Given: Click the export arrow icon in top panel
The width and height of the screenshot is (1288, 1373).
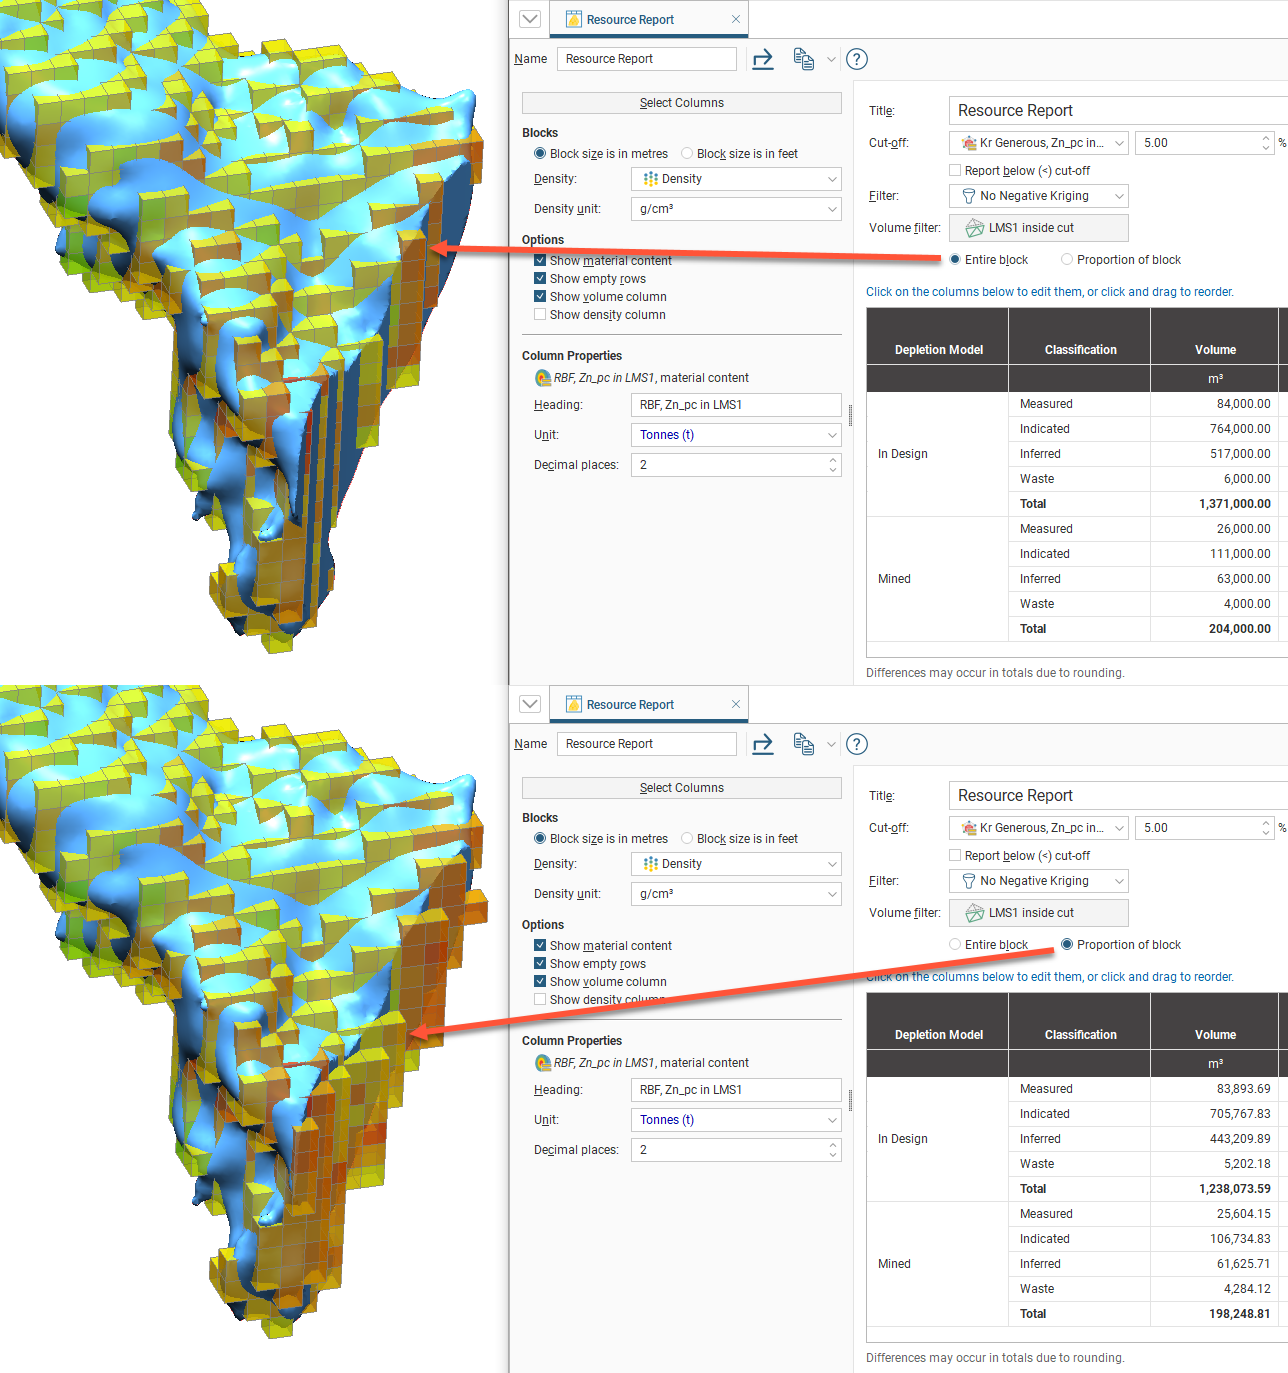Looking at the screenshot, I should 763,59.
